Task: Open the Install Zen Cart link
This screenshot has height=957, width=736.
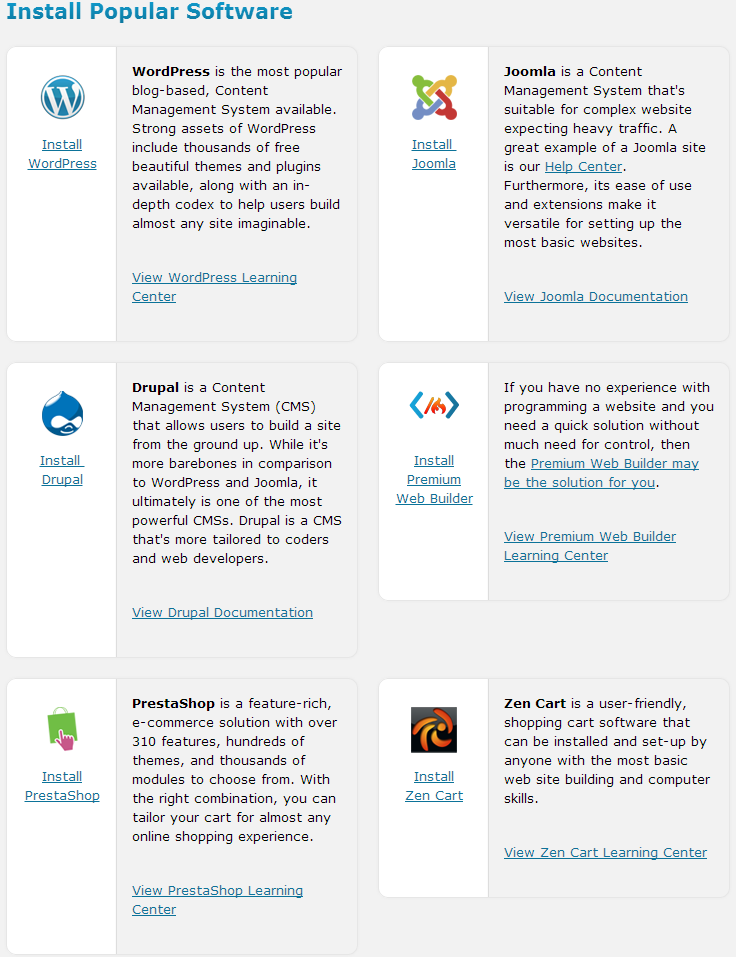Action: tap(434, 786)
